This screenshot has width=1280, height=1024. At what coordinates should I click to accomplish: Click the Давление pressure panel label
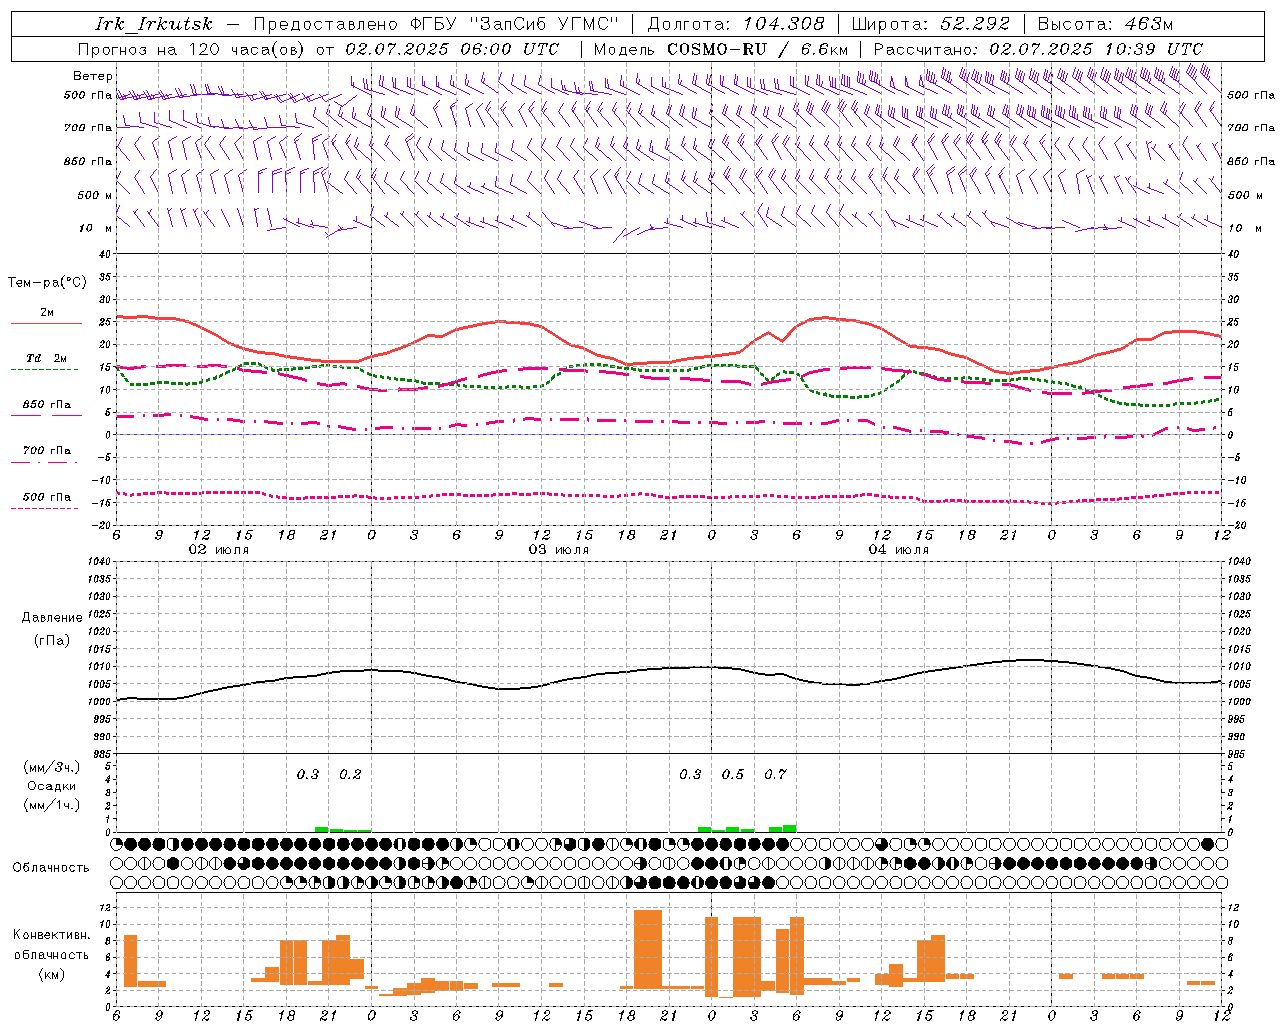click(x=52, y=618)
